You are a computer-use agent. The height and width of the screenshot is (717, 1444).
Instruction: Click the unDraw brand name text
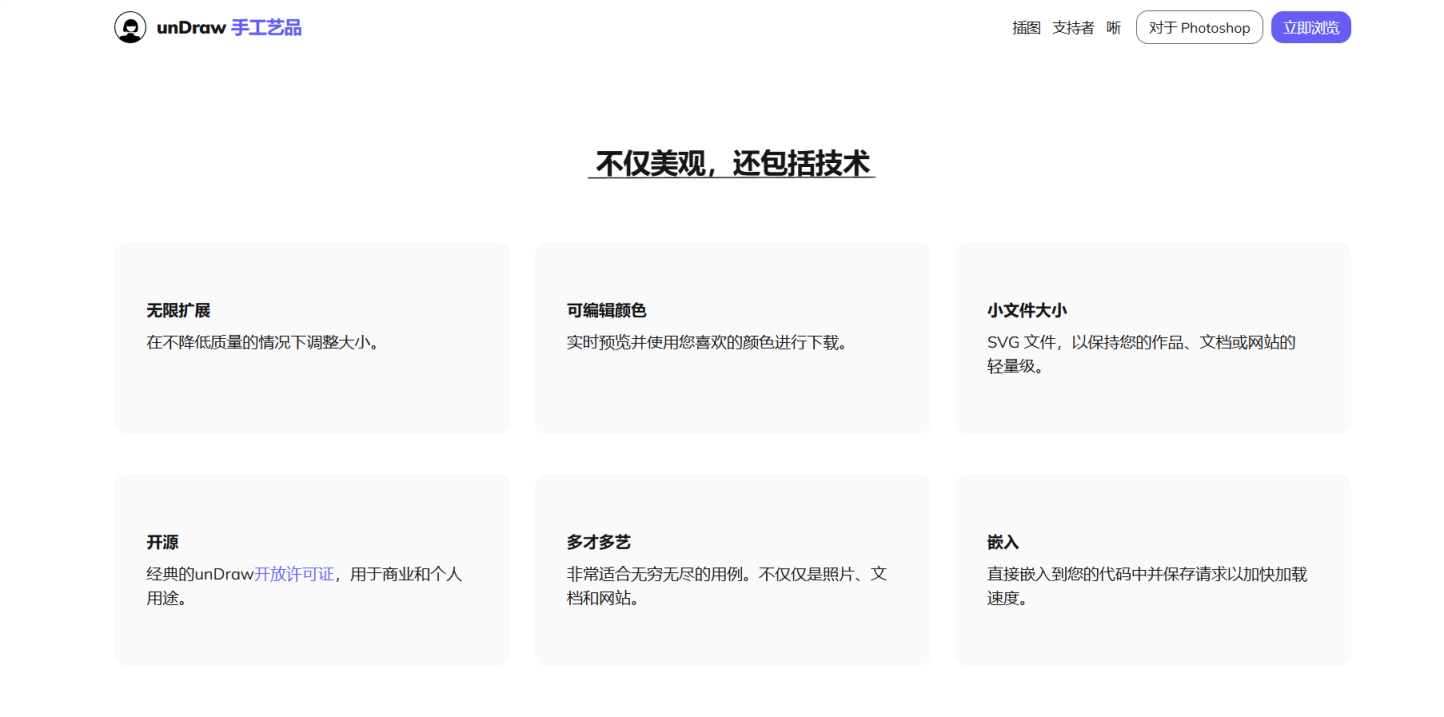click(191, 28)
